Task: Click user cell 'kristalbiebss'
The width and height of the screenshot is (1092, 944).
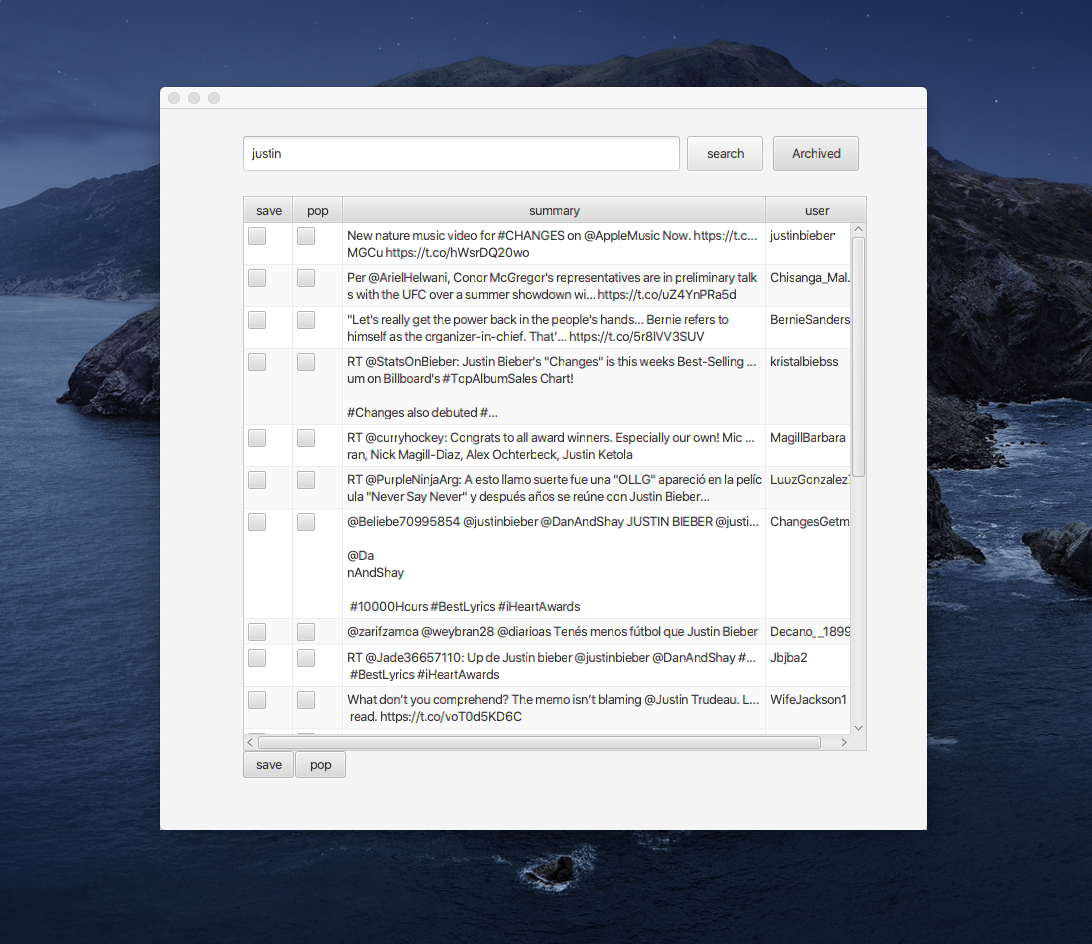Action: tap(808, 387)
